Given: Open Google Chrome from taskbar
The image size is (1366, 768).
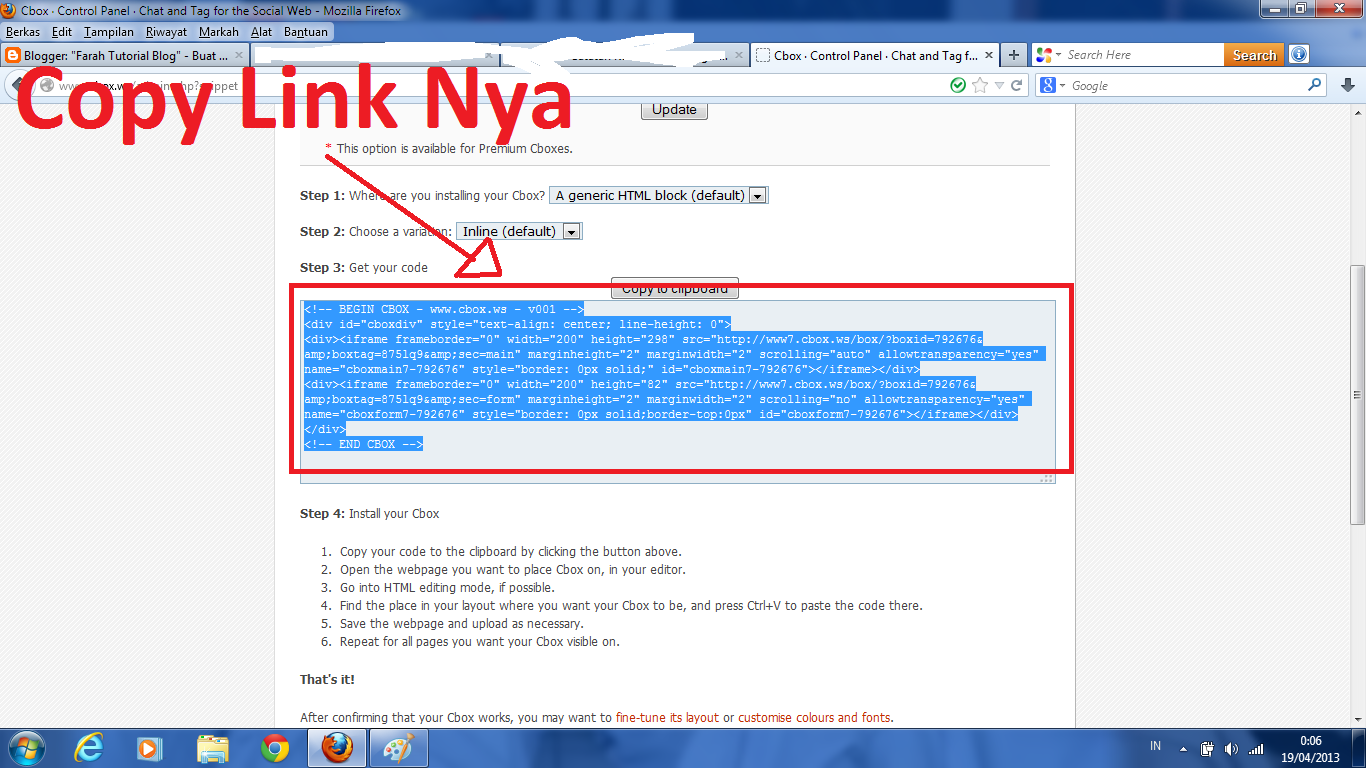Looking at the screenshot, I should tap(275, 748).
